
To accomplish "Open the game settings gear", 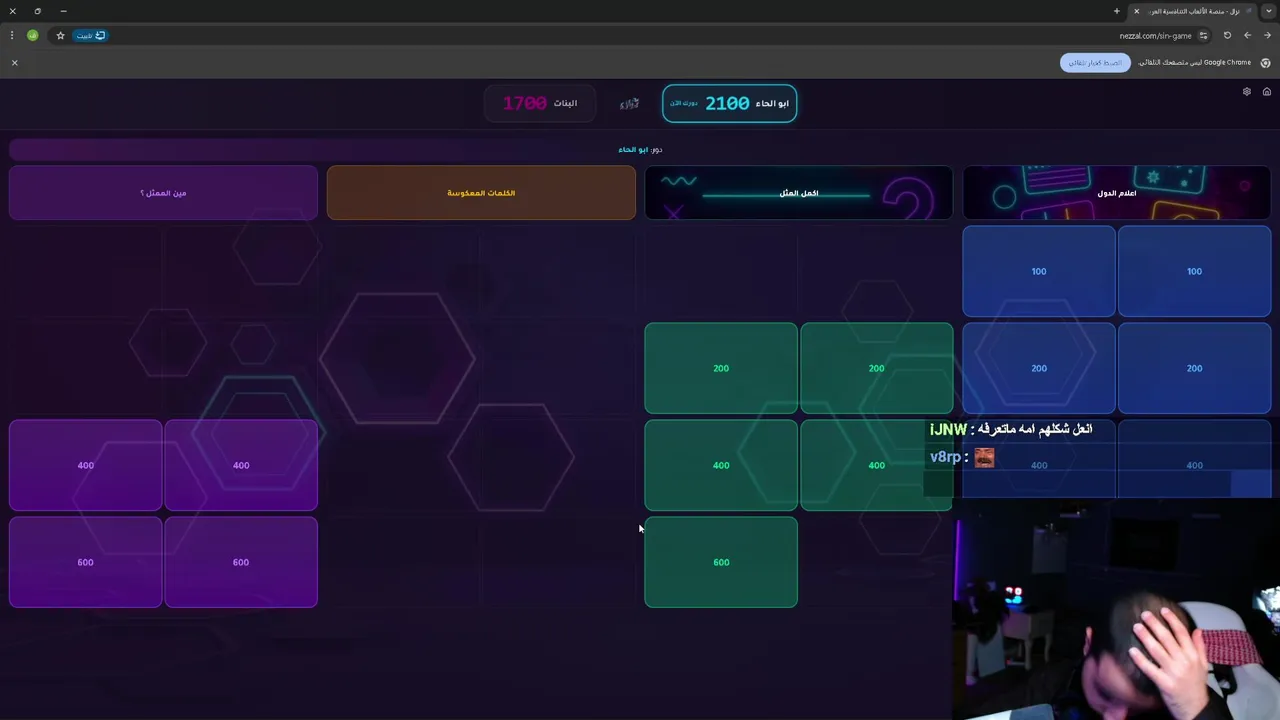I will pyautogui.click(x=1247, y=92).
